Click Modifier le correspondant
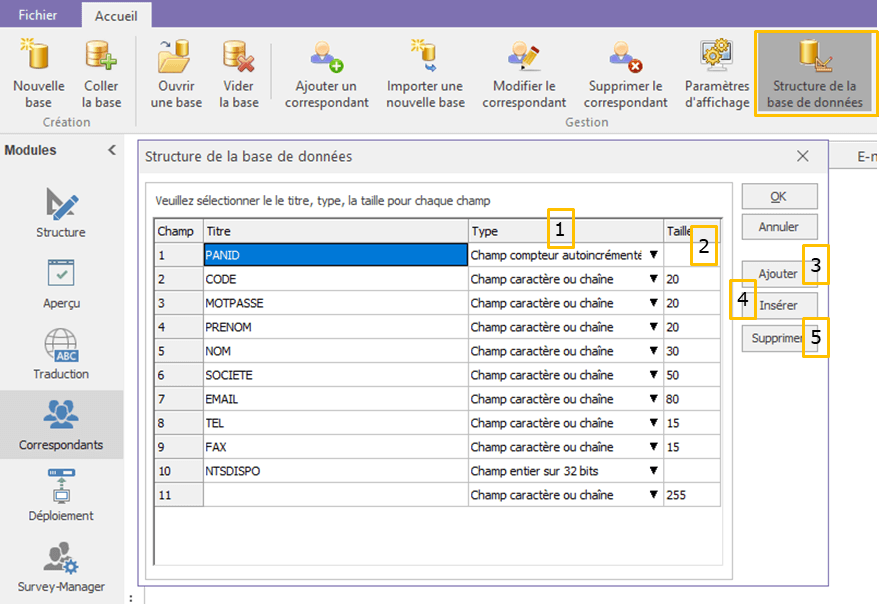879x604 pixels. tap(524, 74)
